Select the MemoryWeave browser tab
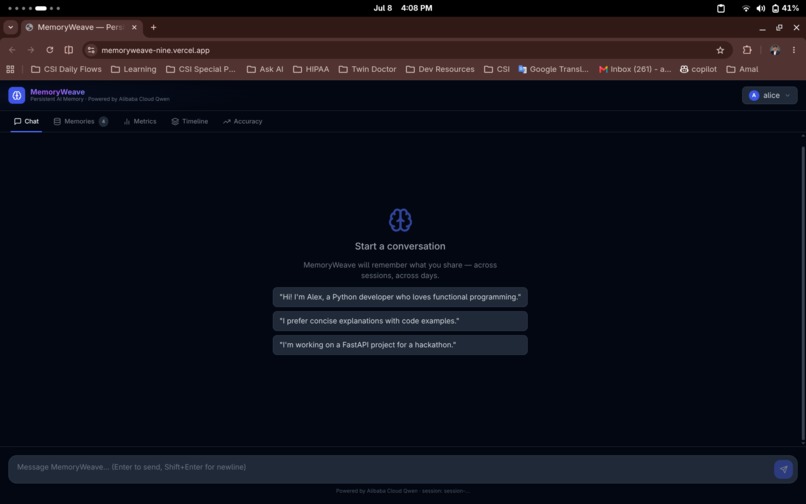This screenshot has height=504, width=806. point(81,27)
